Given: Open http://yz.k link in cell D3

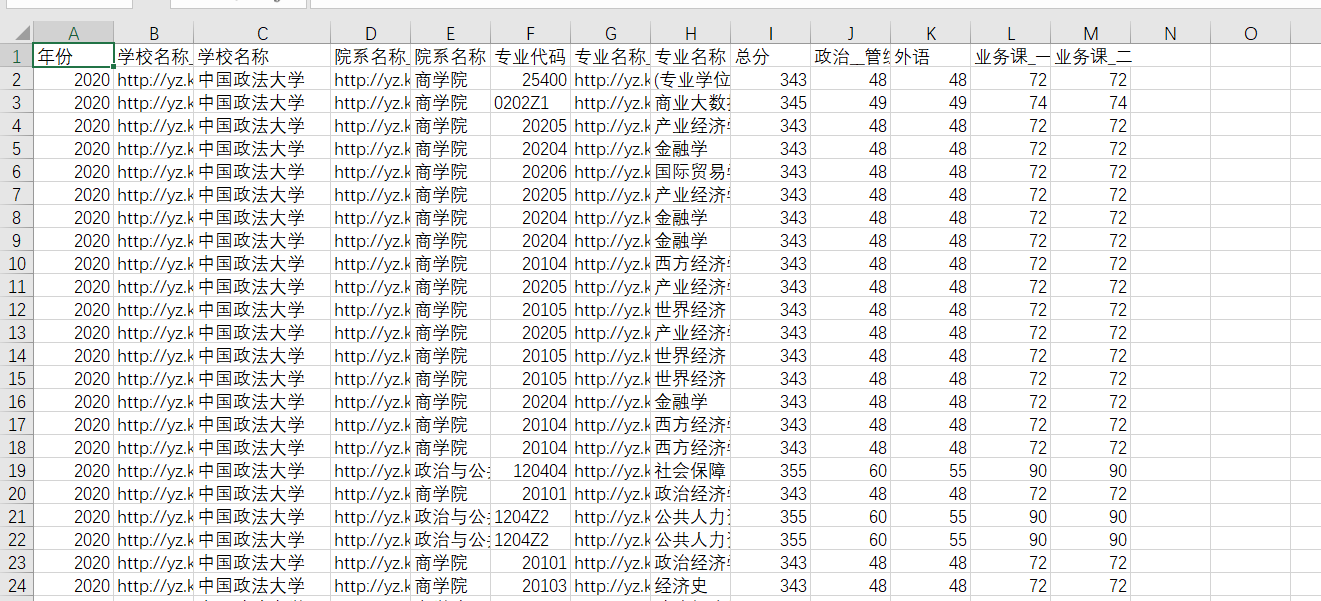Looking at the screenshot, I should click(x=371, y=102).
